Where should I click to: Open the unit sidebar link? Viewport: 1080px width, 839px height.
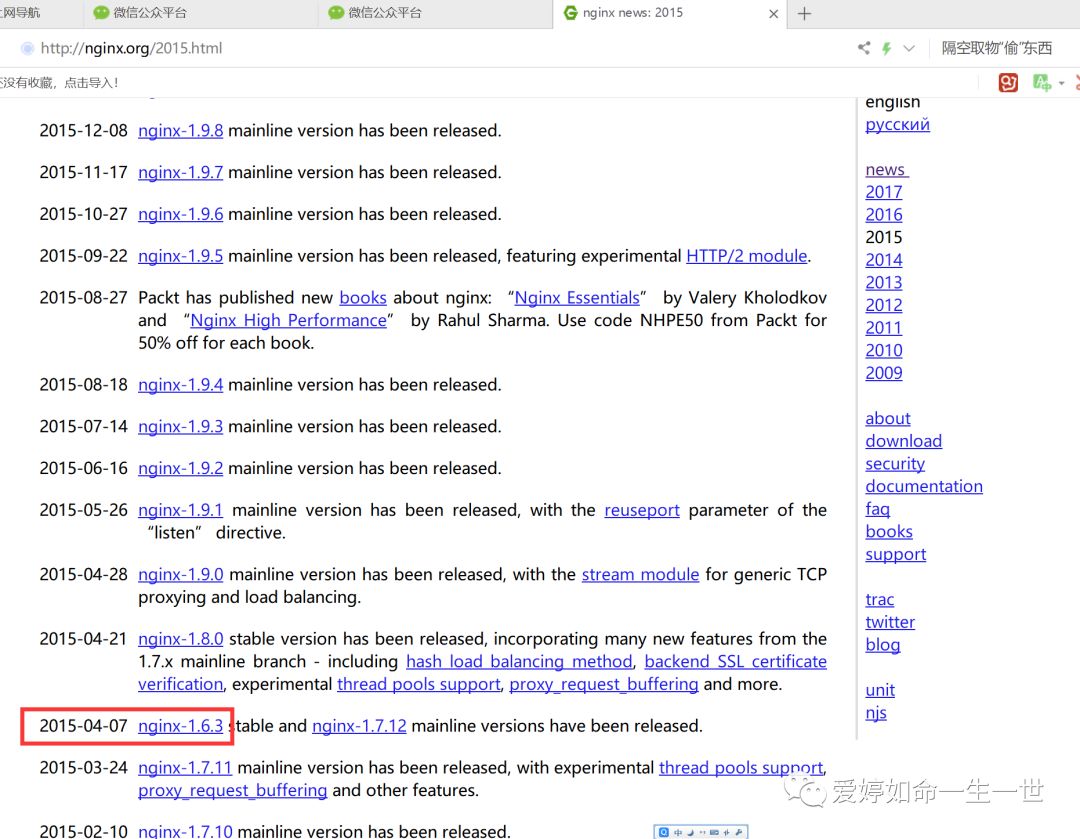click(880, 690)
